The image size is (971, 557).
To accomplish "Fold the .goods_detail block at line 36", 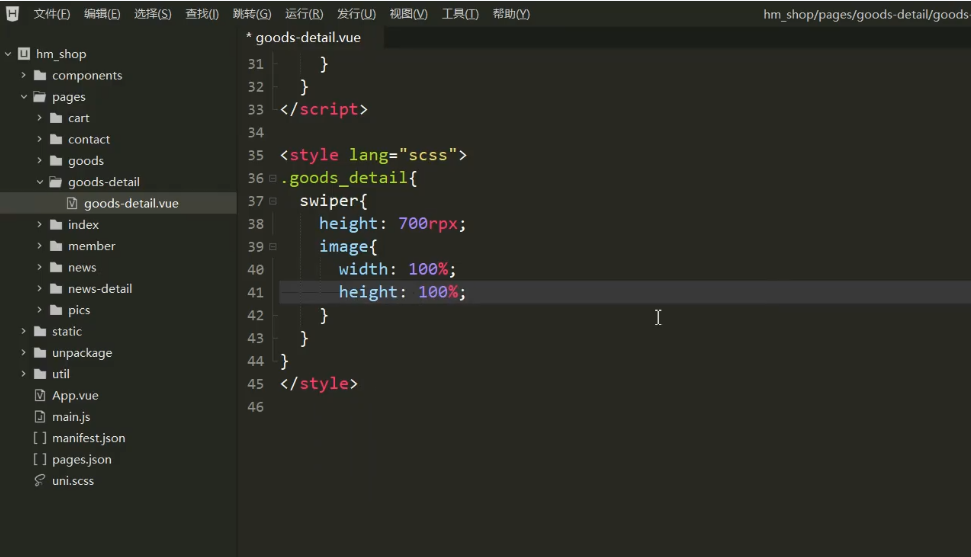I will coord(272,178).
